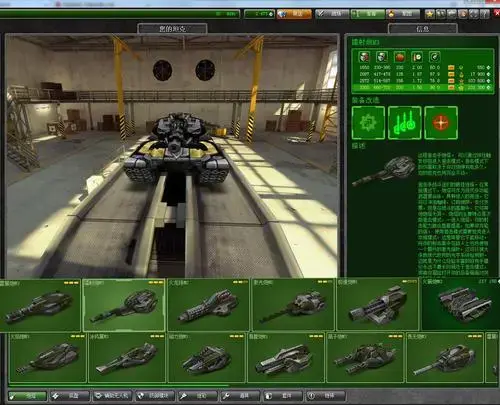This screenshot has width=500, height=405.
Task: Select the three green shells alteration icon
Action: [x=405, y=123]
